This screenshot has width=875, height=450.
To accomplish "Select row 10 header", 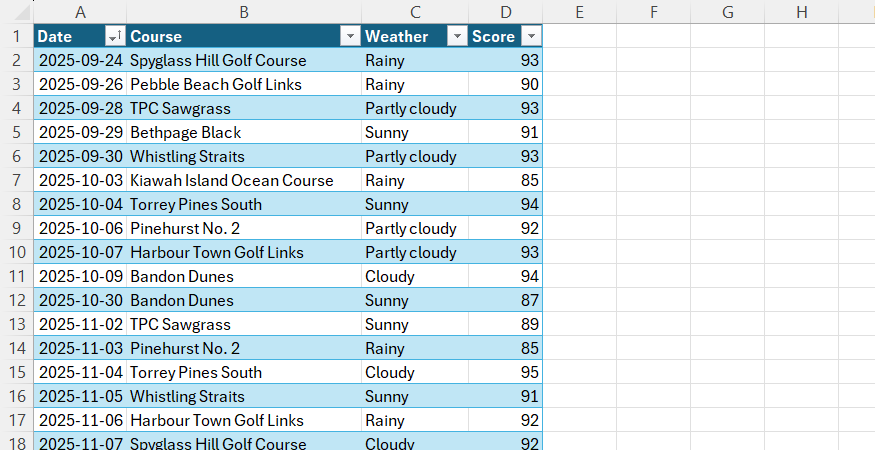I will point(17,252).
